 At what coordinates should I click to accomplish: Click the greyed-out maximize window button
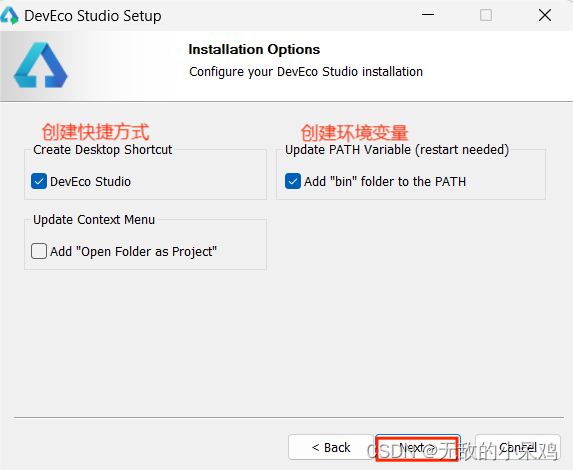(x=486, y=15)
